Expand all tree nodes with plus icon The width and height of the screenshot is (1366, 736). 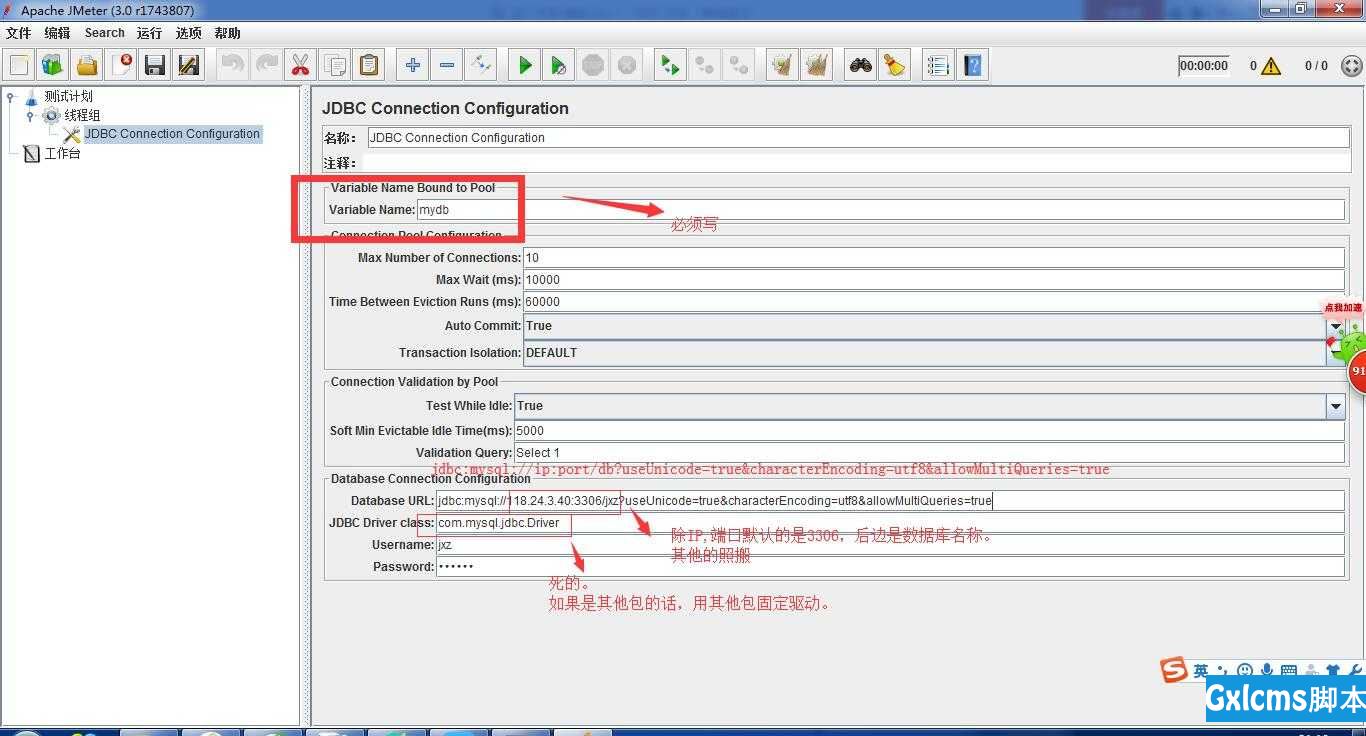(x=413, y=65)
